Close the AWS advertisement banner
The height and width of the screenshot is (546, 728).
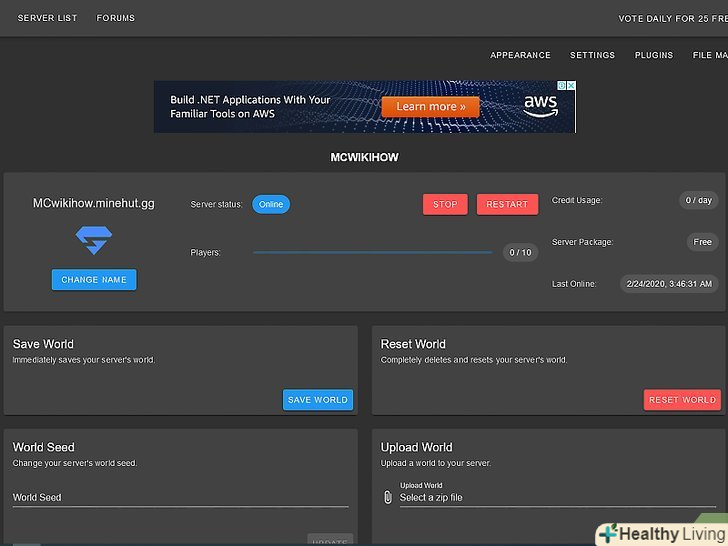[571, 86]
